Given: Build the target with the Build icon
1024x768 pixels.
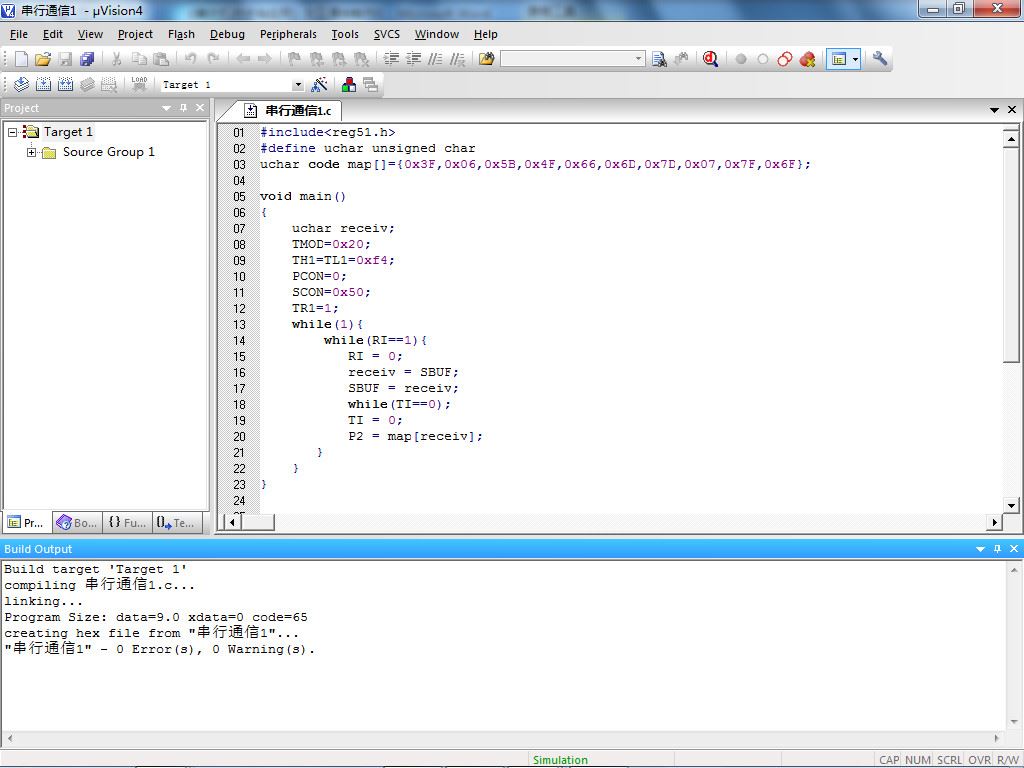Looking at the screenshot, I should click(44, 84).
